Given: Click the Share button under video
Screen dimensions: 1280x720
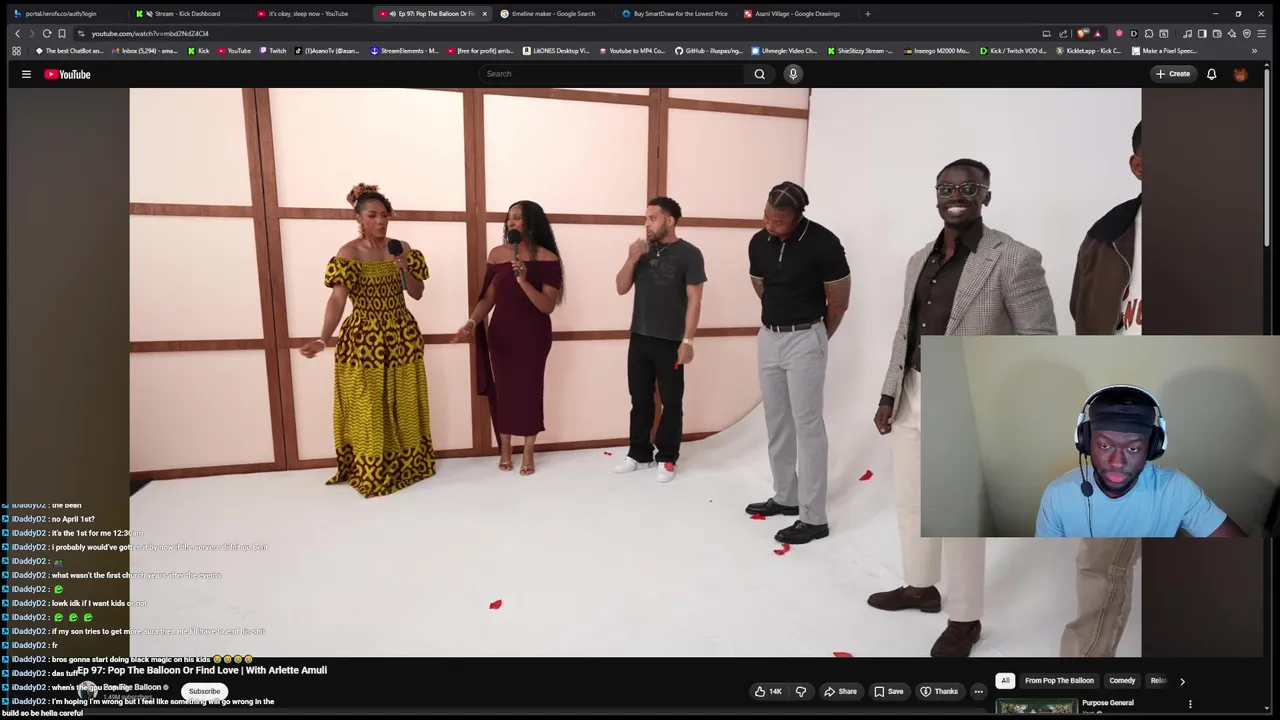Looking at the screenshot, I should click(x=840, y=691).
